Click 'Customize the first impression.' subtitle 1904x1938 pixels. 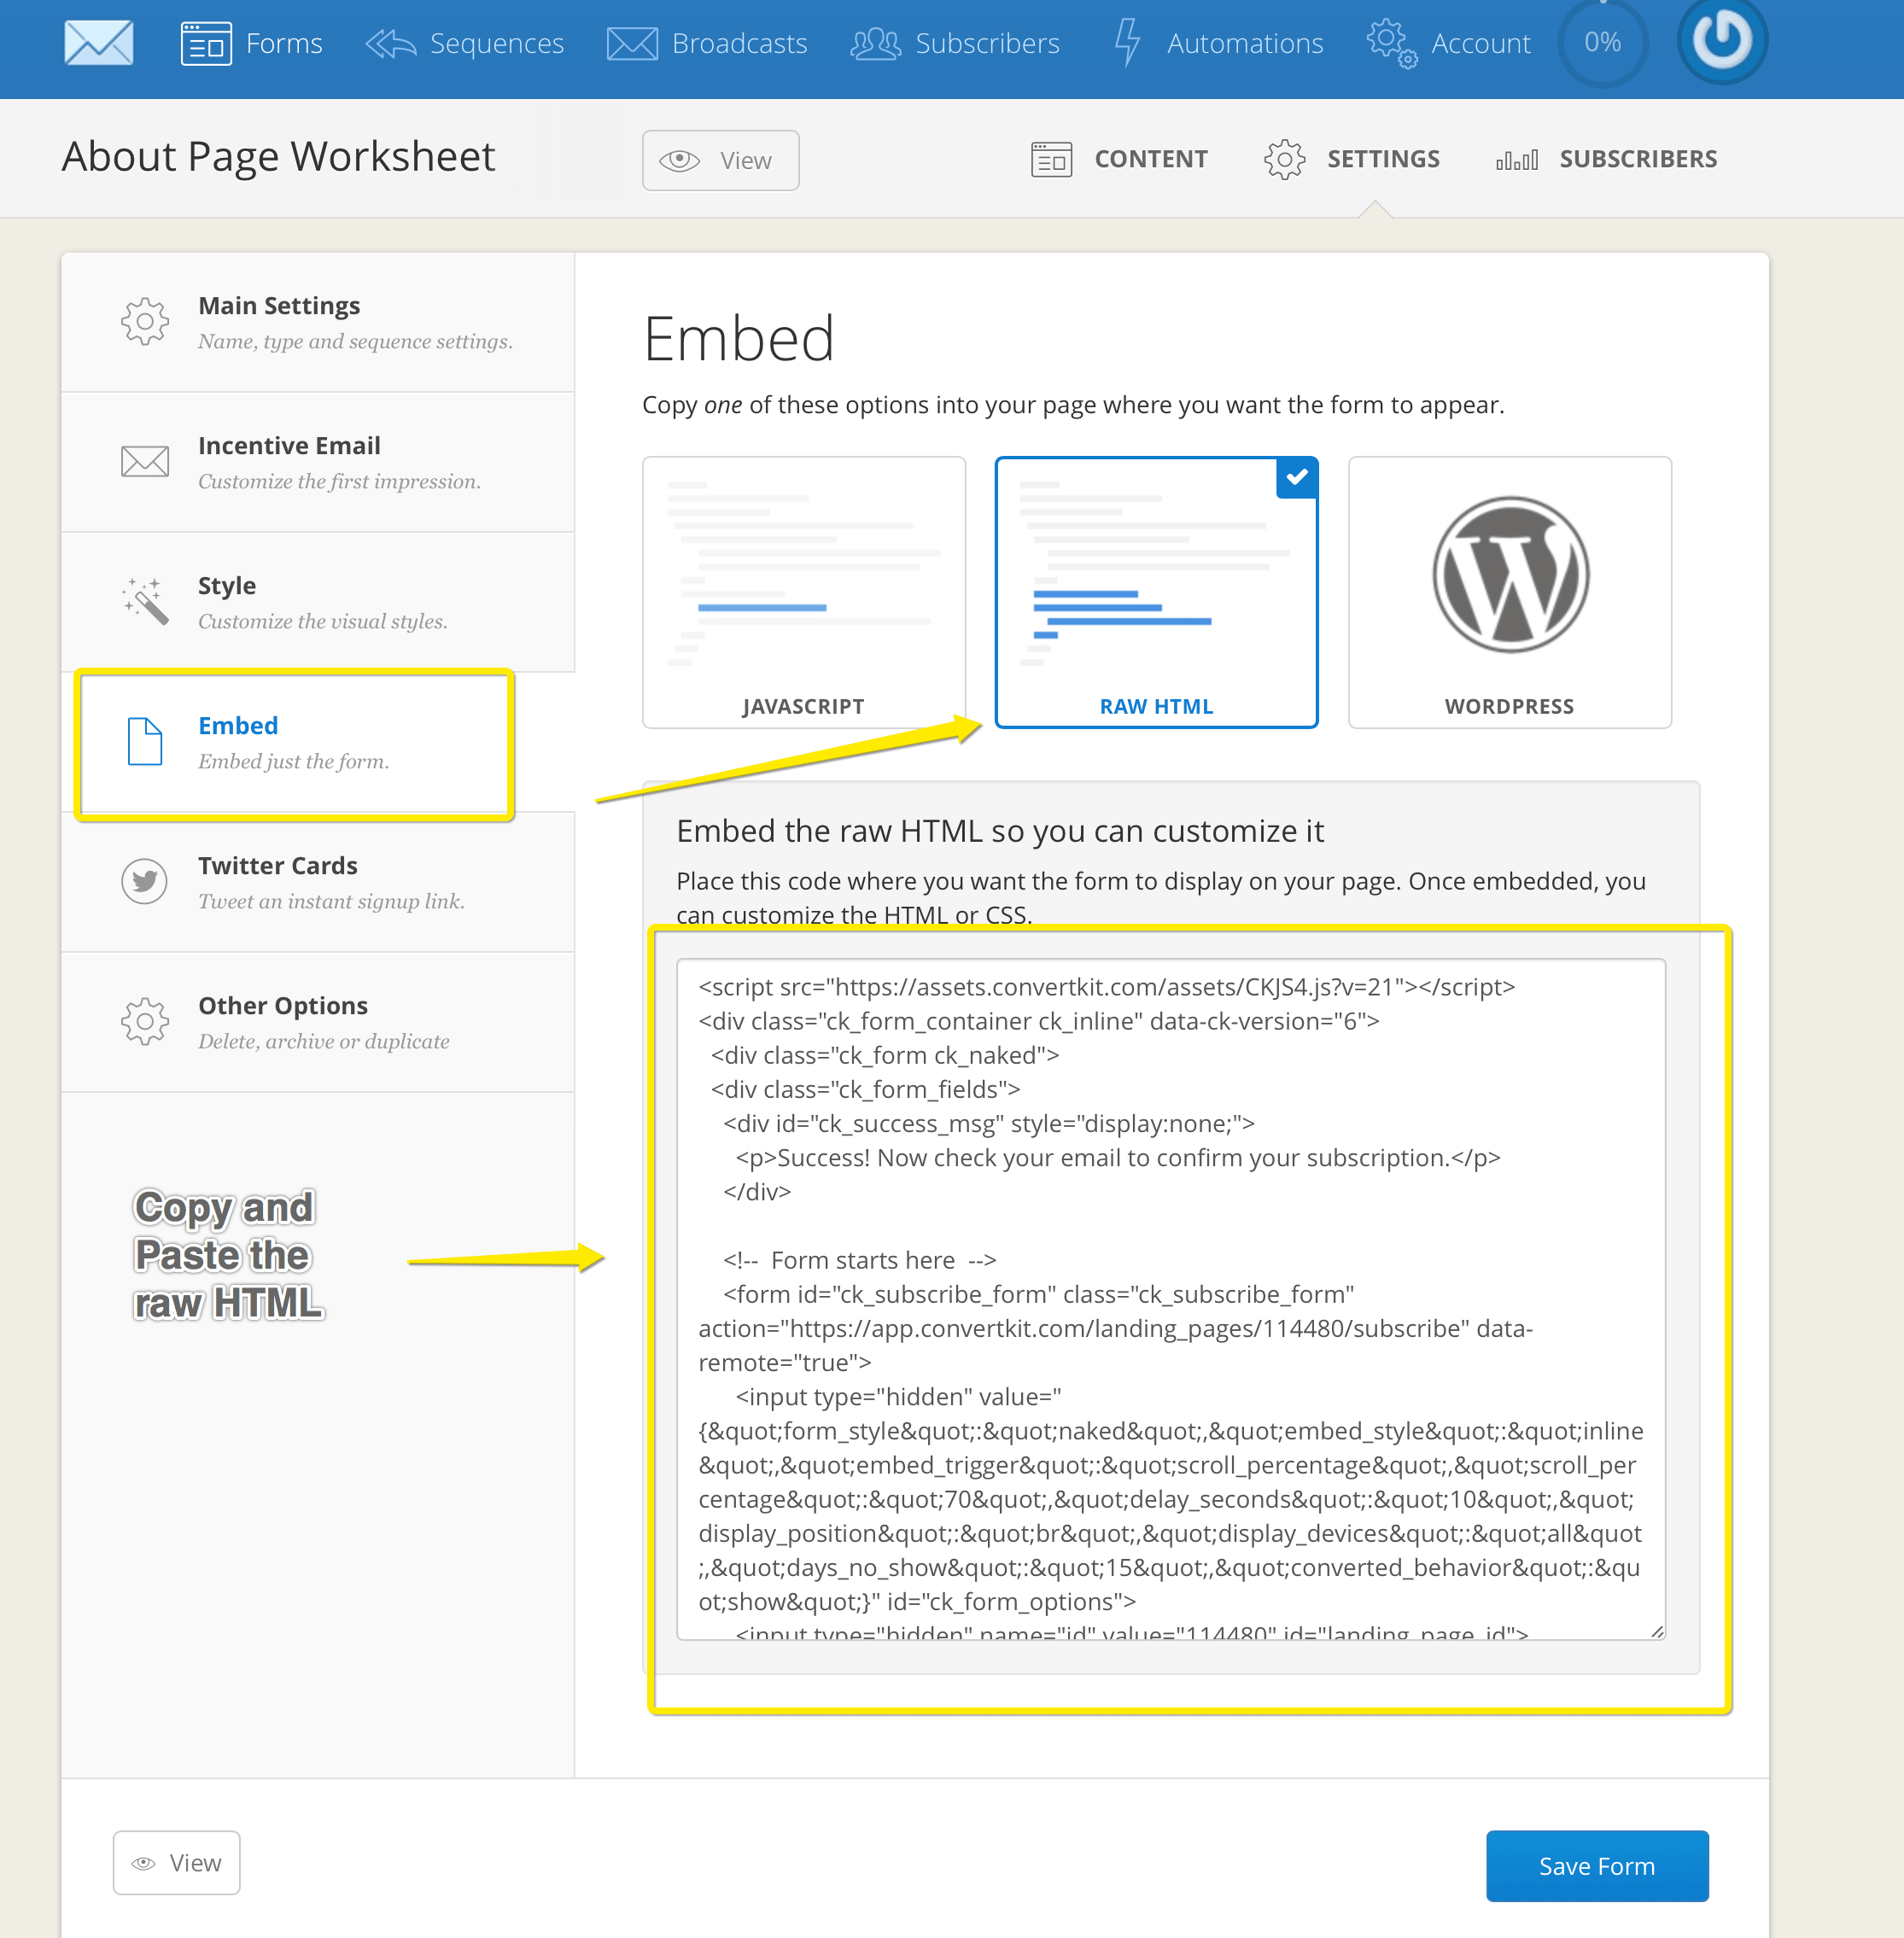click(339, 481)
